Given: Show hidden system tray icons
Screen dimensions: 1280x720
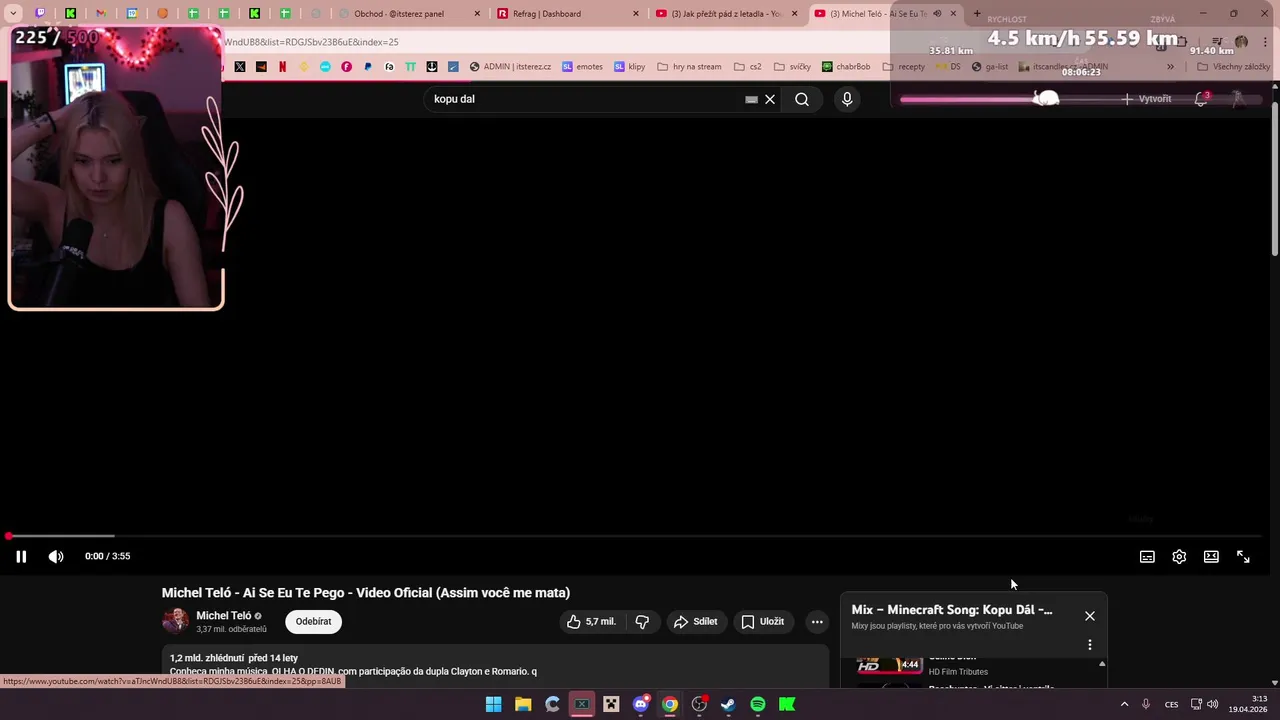Looking at the screenshot, I should click(1124, 705).
